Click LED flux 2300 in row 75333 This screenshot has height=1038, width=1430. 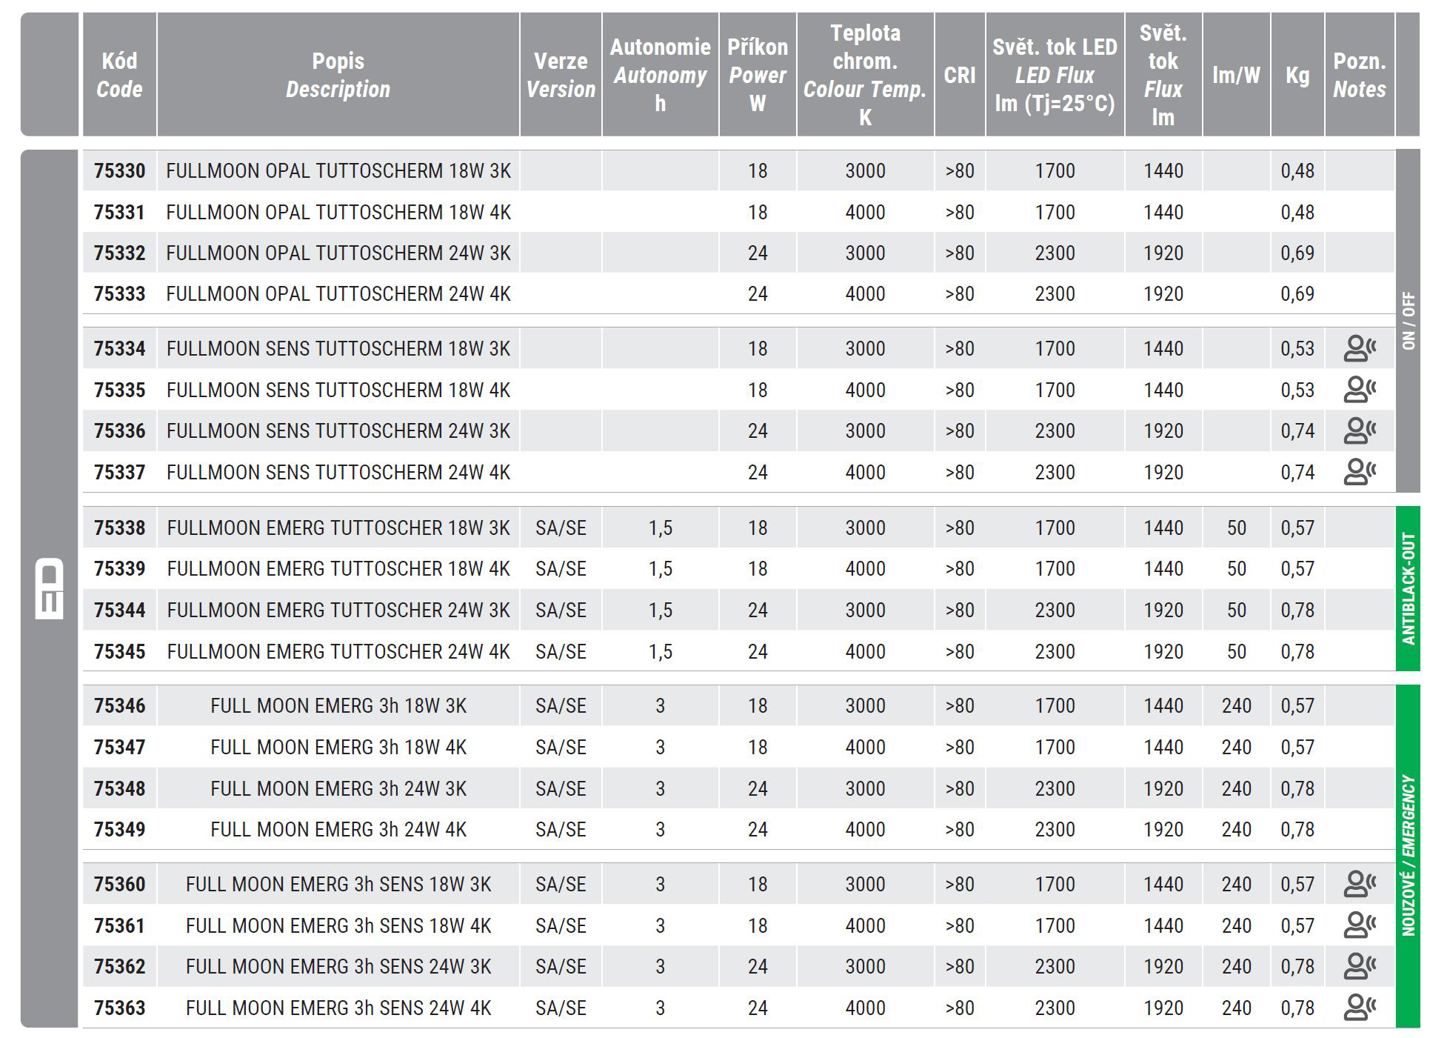click(x=1055, y=294)
